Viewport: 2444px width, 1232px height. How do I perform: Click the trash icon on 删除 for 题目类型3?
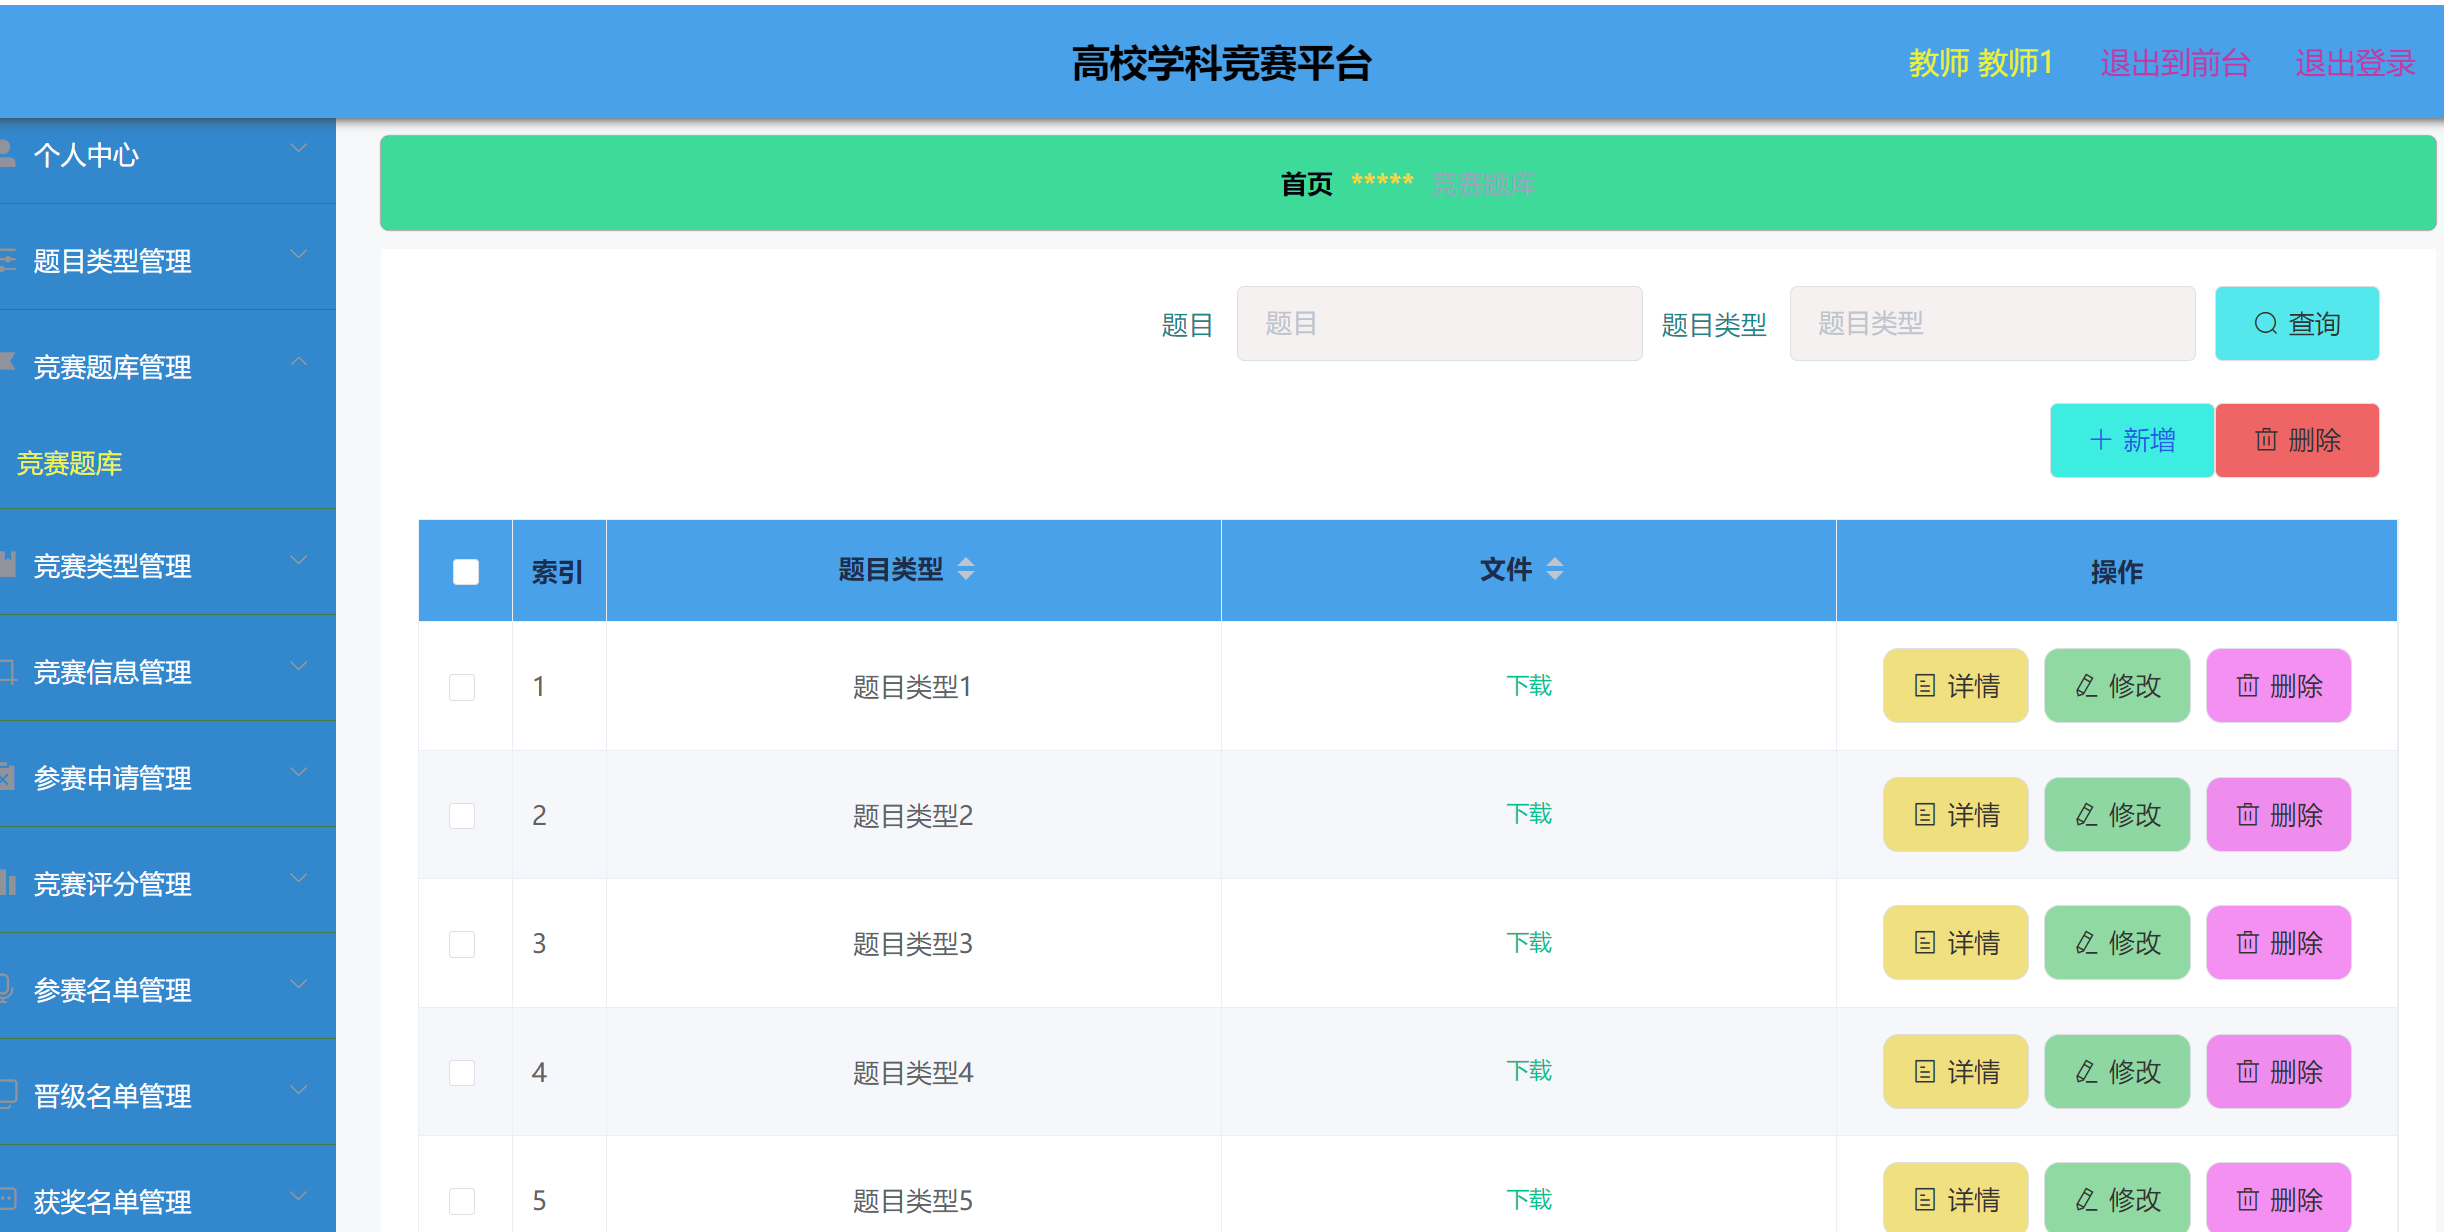click(2248, 942)
